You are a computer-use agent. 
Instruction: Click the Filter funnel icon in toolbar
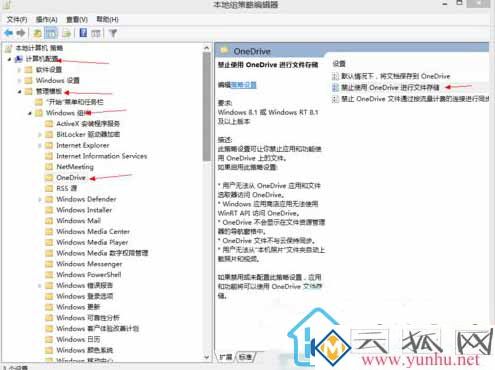click(x=113, y=33)
